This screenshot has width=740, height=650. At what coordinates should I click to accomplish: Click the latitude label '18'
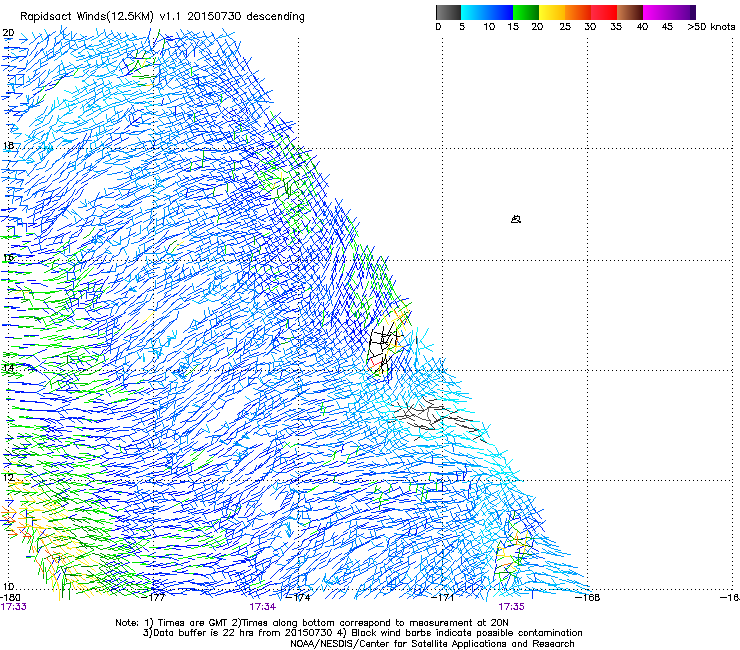tap(8, 145)
